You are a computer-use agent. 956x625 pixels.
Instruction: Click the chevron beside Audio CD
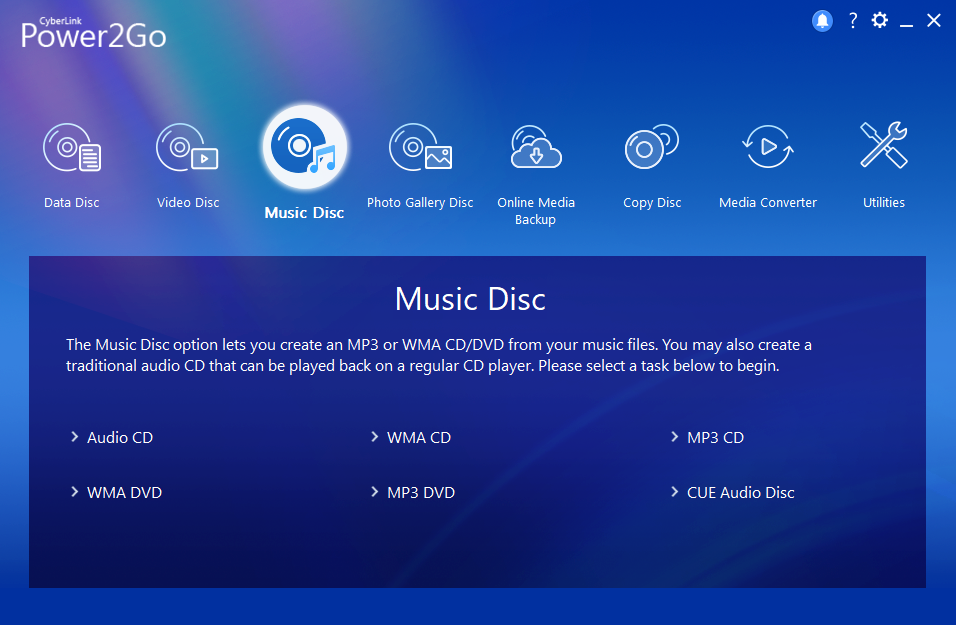tap(74, 437)
